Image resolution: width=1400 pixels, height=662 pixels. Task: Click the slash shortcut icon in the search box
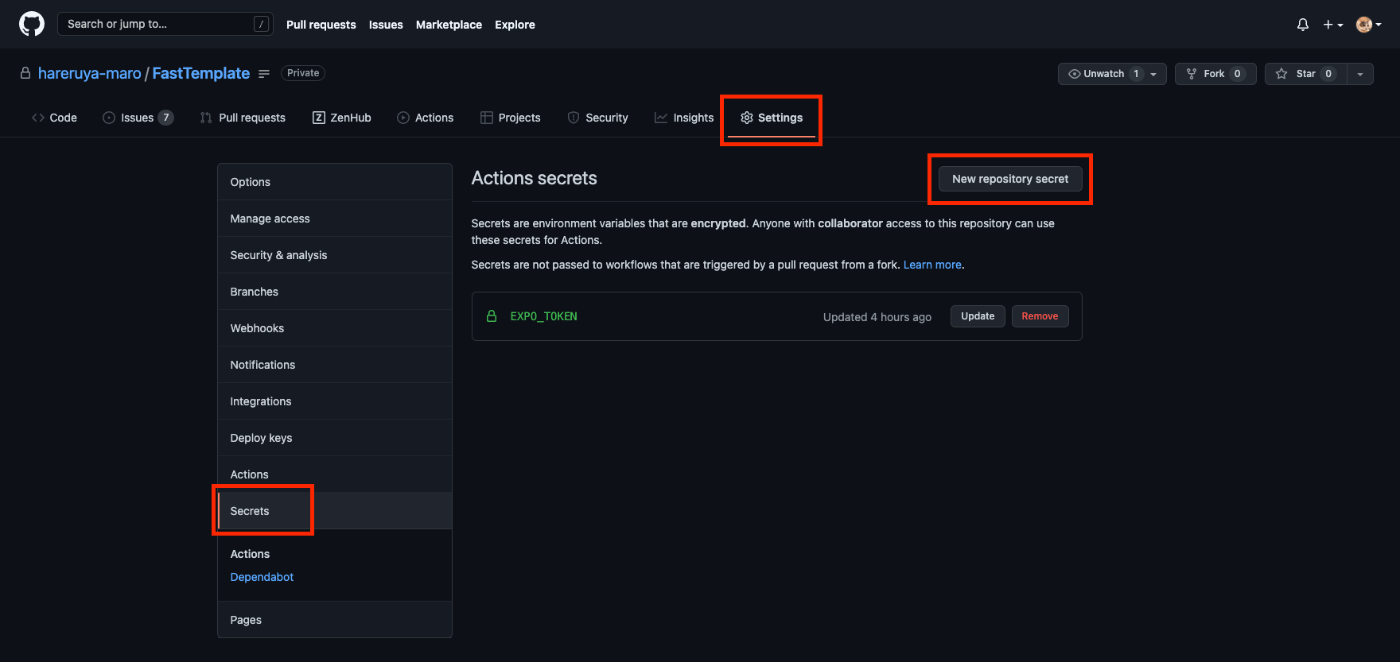[x=261, y=24]
